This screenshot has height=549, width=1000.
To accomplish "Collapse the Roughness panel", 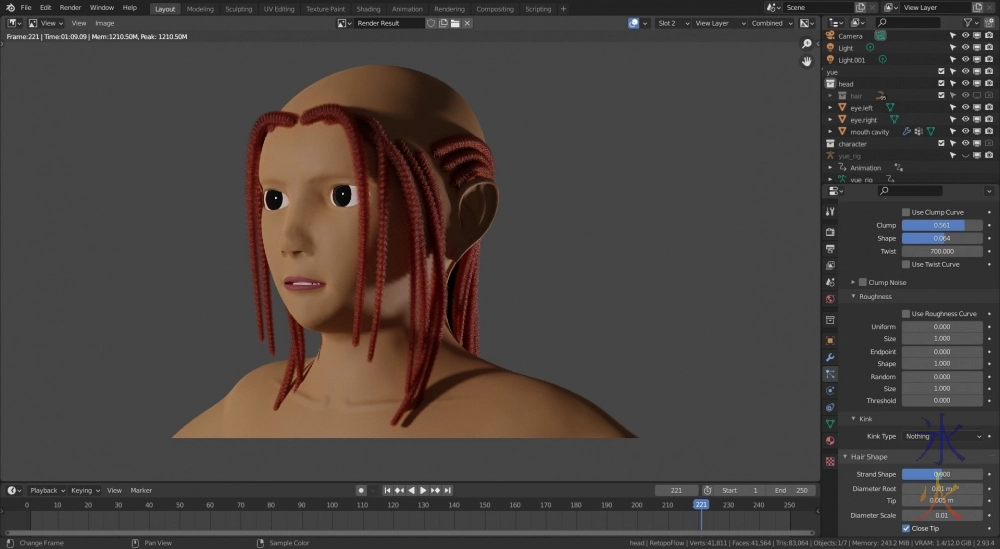I will click(875, 296).
